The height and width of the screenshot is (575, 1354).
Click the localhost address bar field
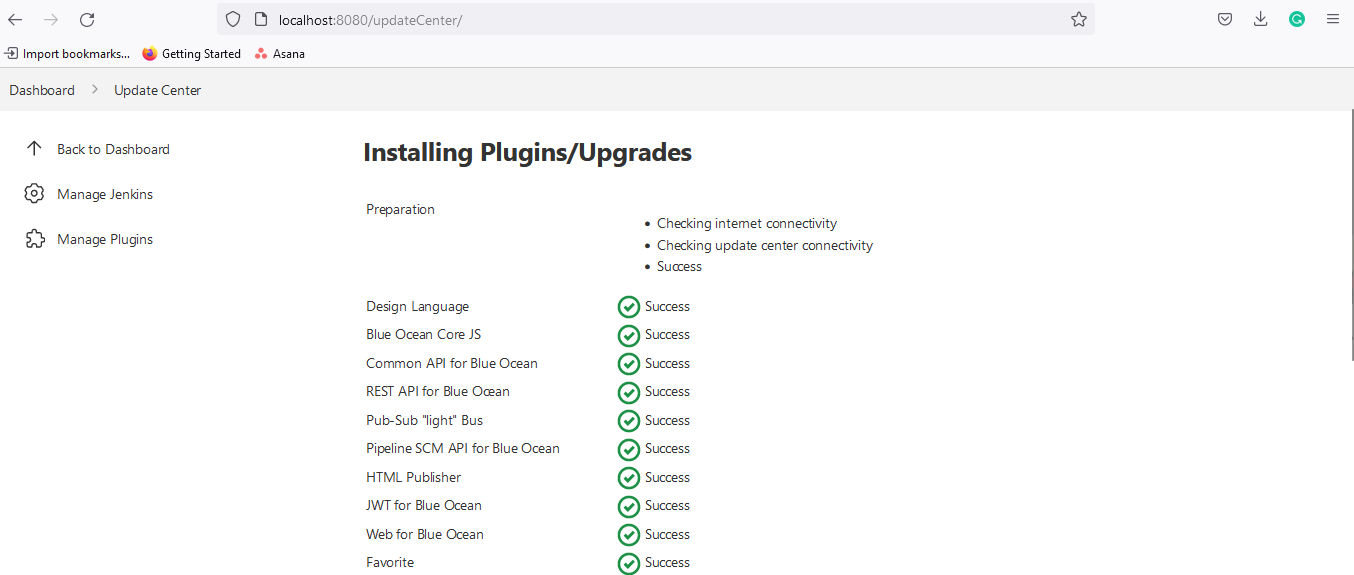click(650, 19)
